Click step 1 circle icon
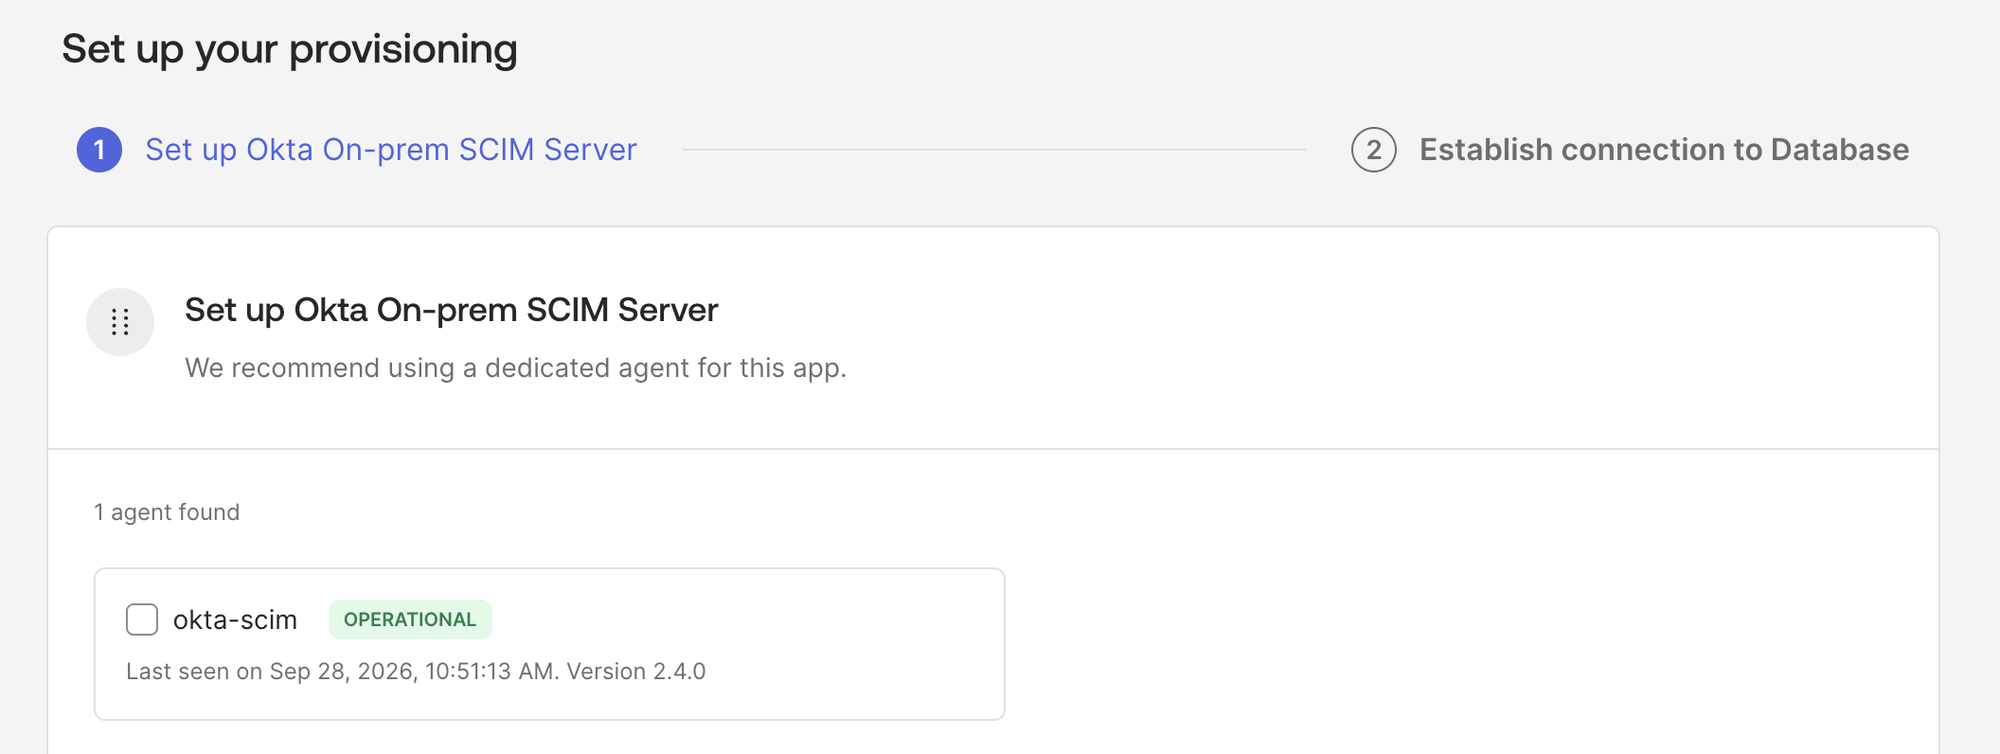Viewport: 2000px width, 754px height. pos(99,150)
